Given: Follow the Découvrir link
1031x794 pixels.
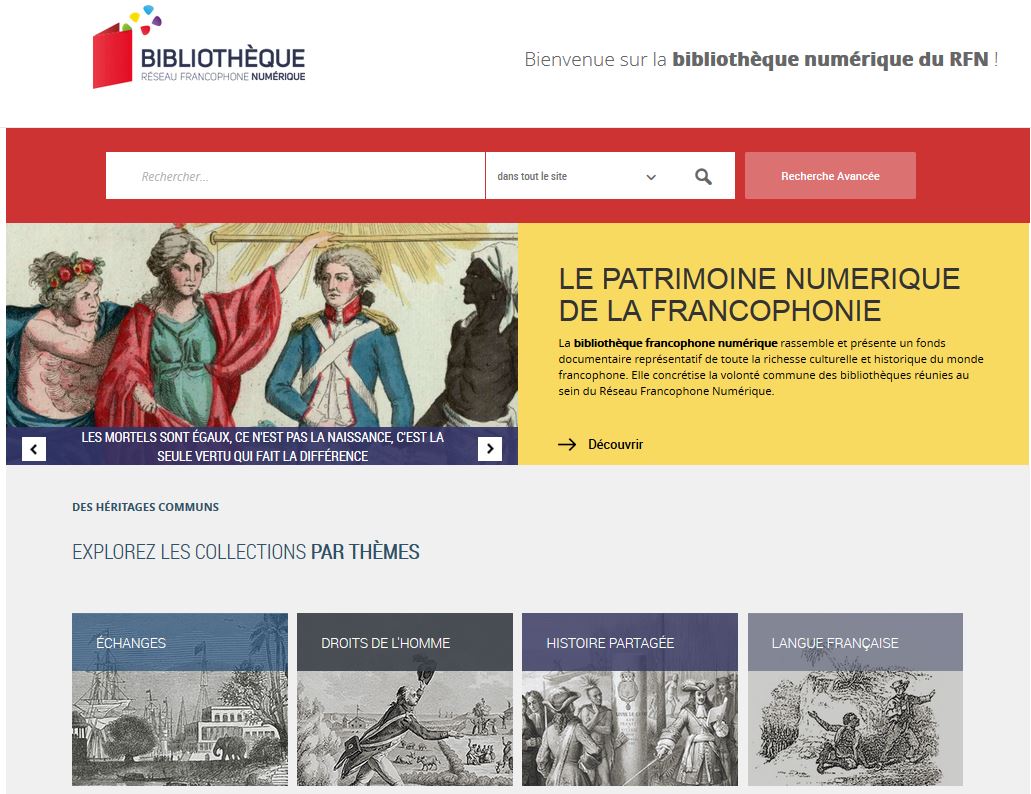Looking at the screenshot, I should (615, 445).
